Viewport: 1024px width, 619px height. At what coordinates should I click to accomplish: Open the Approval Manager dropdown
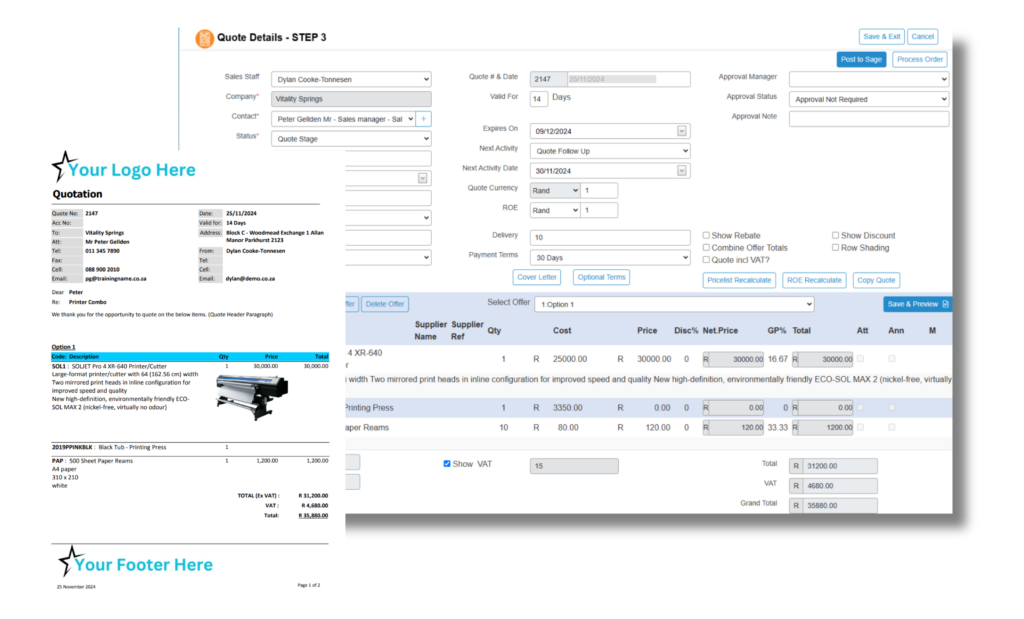tap(869, 79)
